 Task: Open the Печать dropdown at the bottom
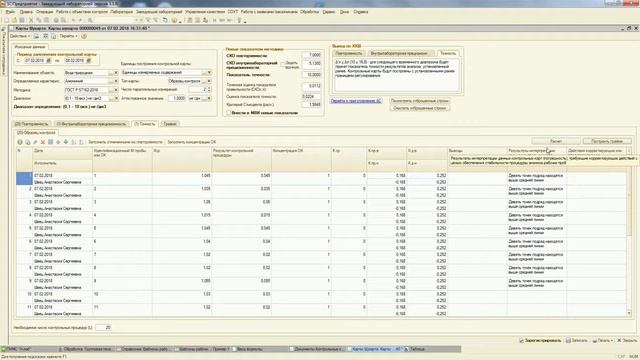click(603, 340)
